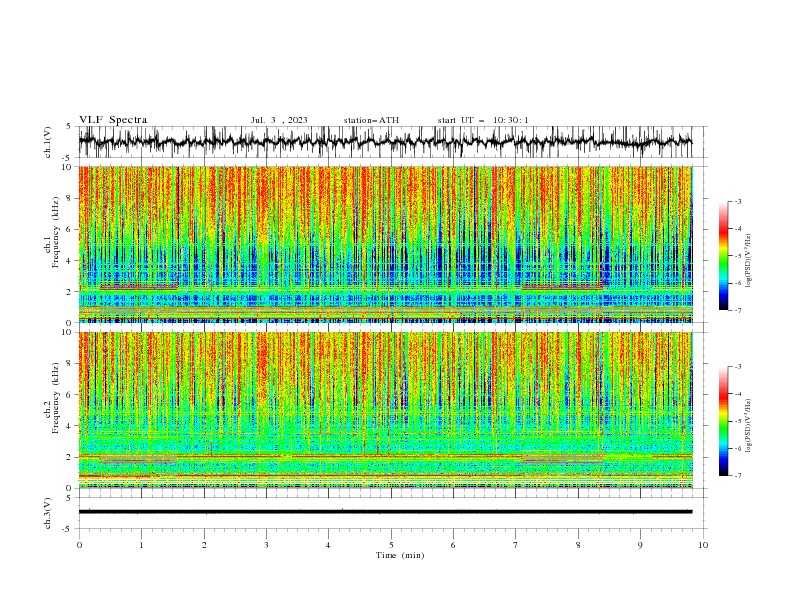Click time axis tick label "1"
The image size is (792, 612).
click(141, 545)
